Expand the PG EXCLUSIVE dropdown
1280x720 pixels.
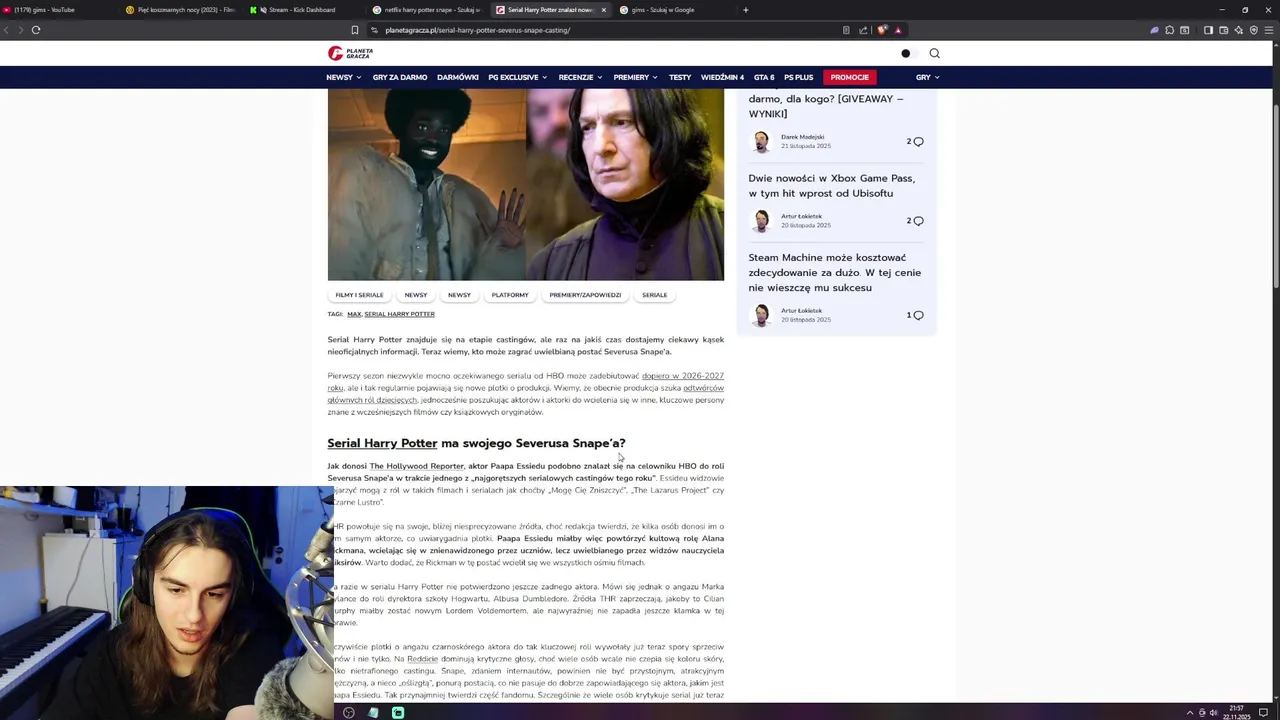tap(518, 77)
